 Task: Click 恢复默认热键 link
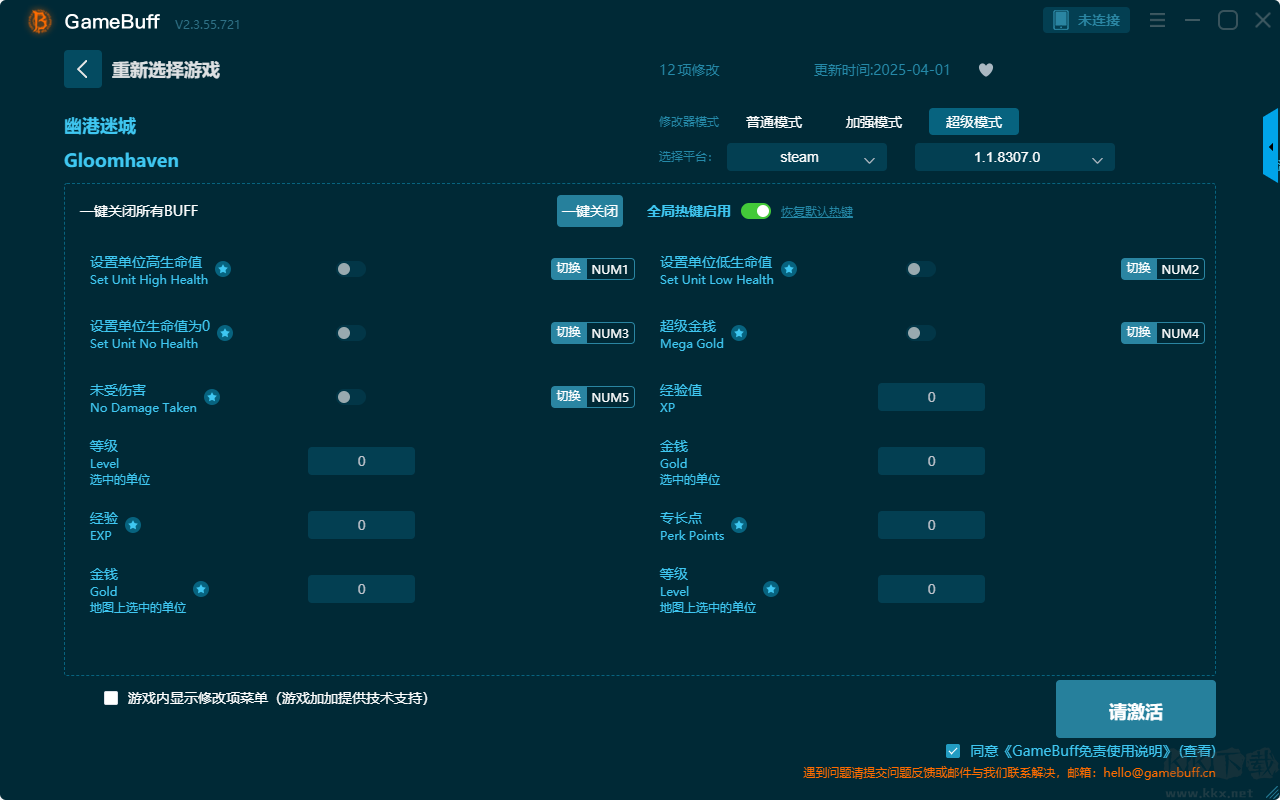[817, 212]
